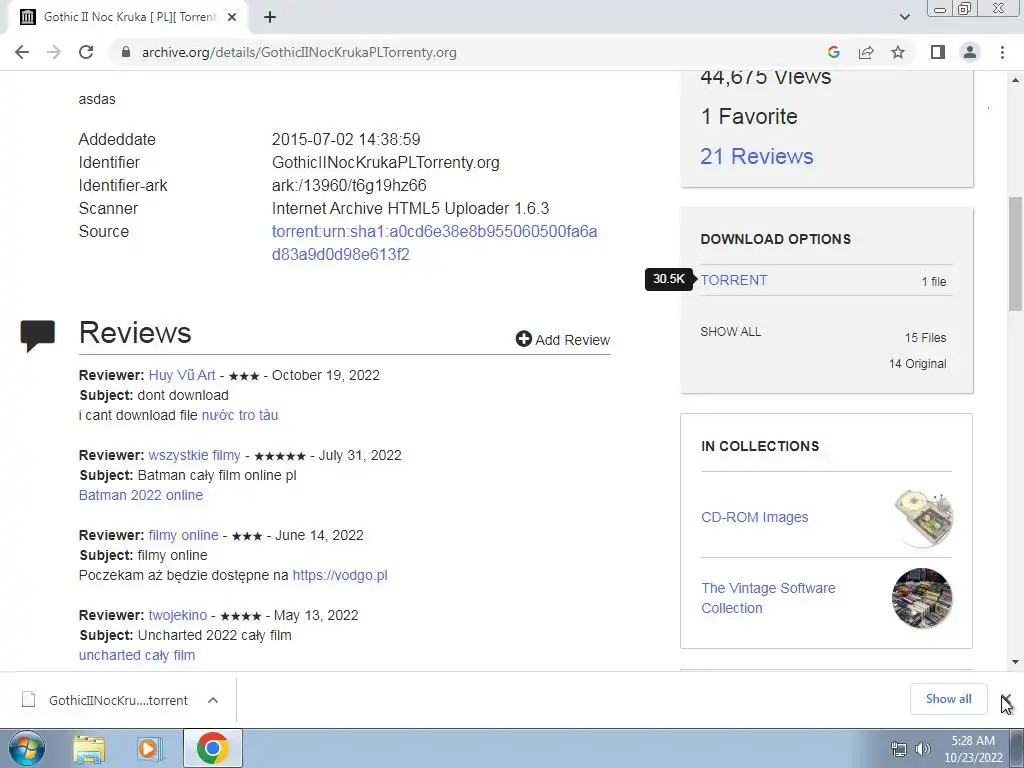Open volume speaker tray icon
Viewport: 1024px width, 768px height.
click(923, 749)
